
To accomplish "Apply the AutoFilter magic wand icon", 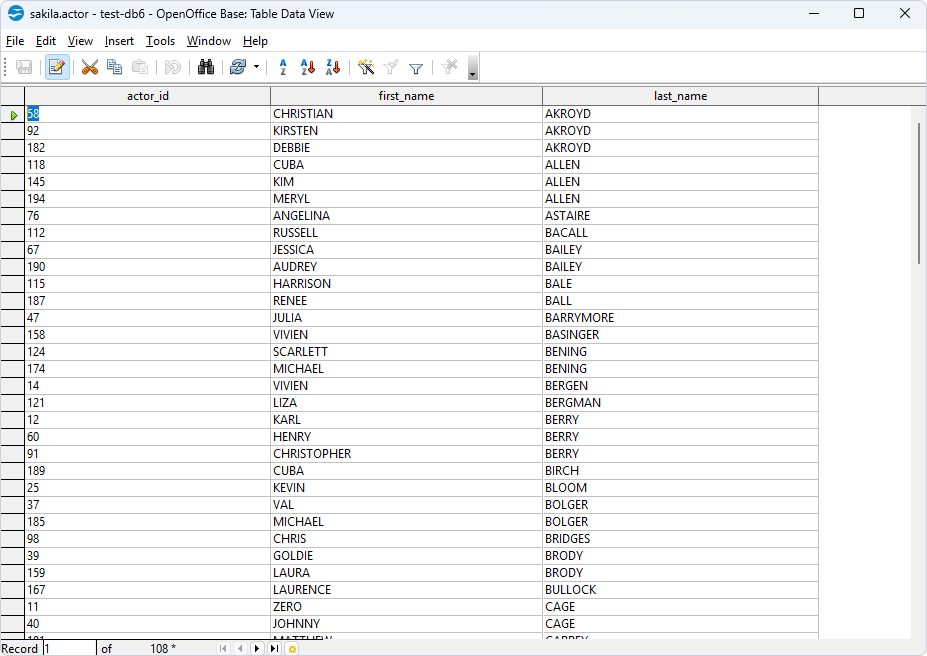I will pos(366,66).
